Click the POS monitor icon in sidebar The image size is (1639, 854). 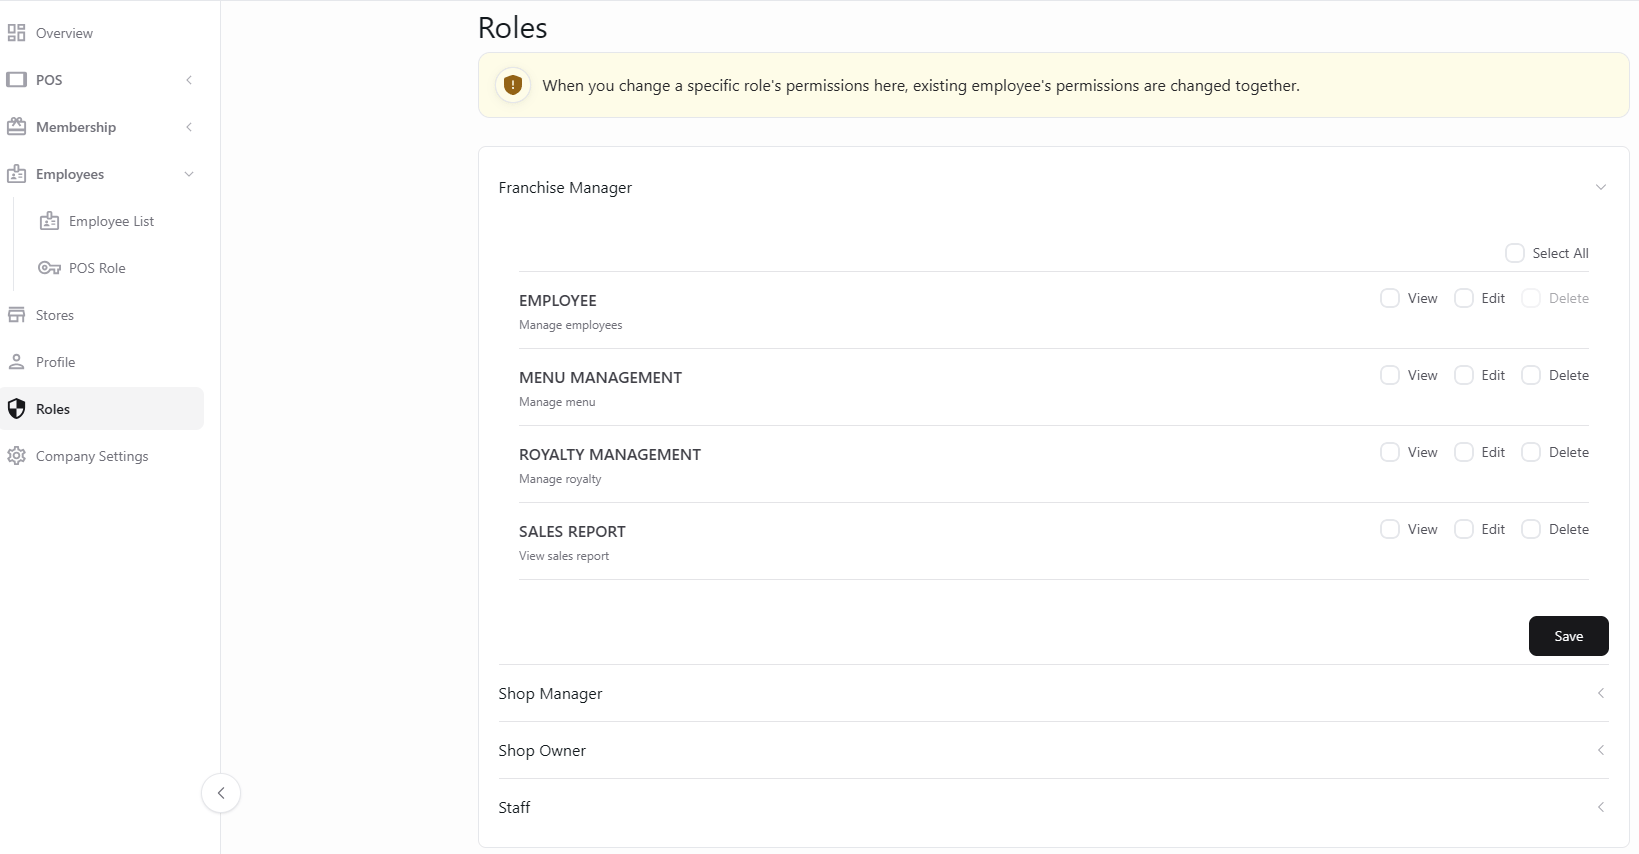coord(16,80)
